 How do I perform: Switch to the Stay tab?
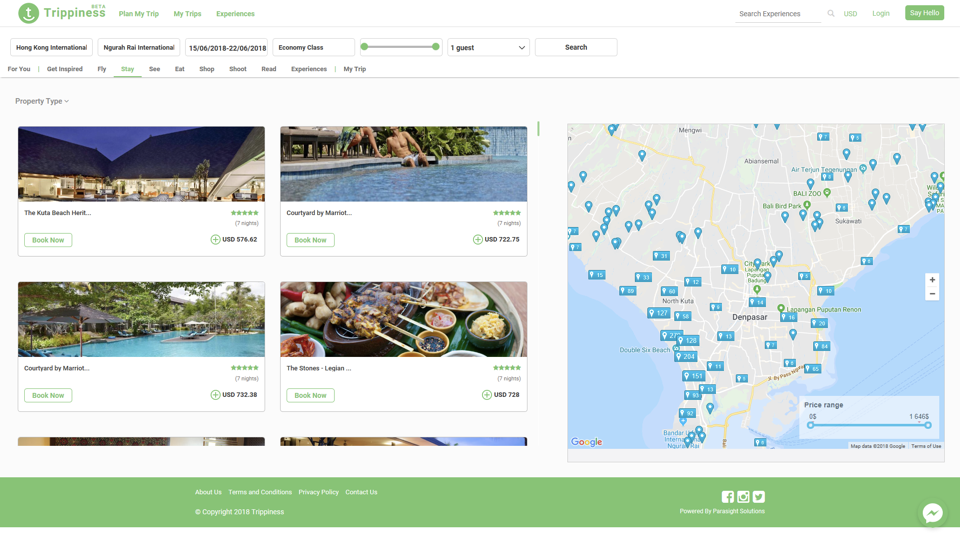pyautogui.click(x=127, y=69)
